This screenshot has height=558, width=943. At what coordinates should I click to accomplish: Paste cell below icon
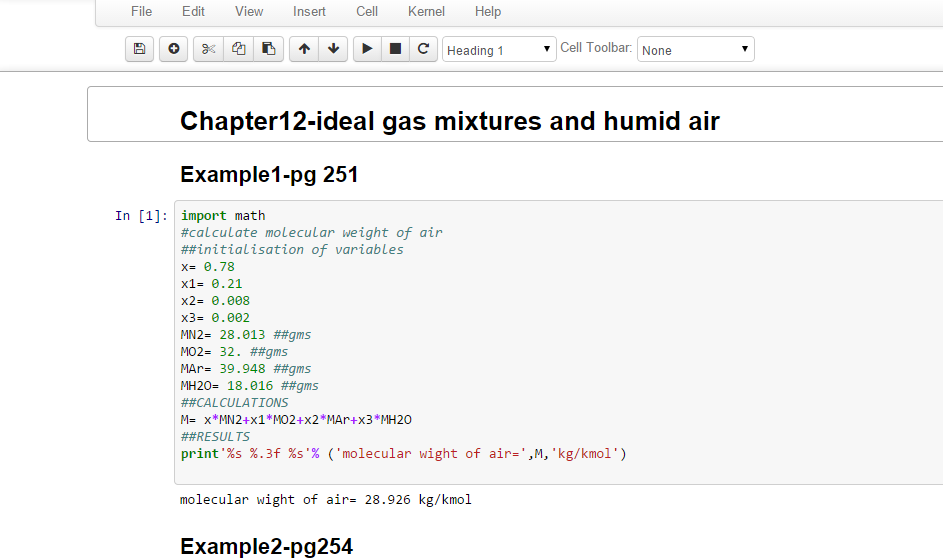tap(268, 49)
